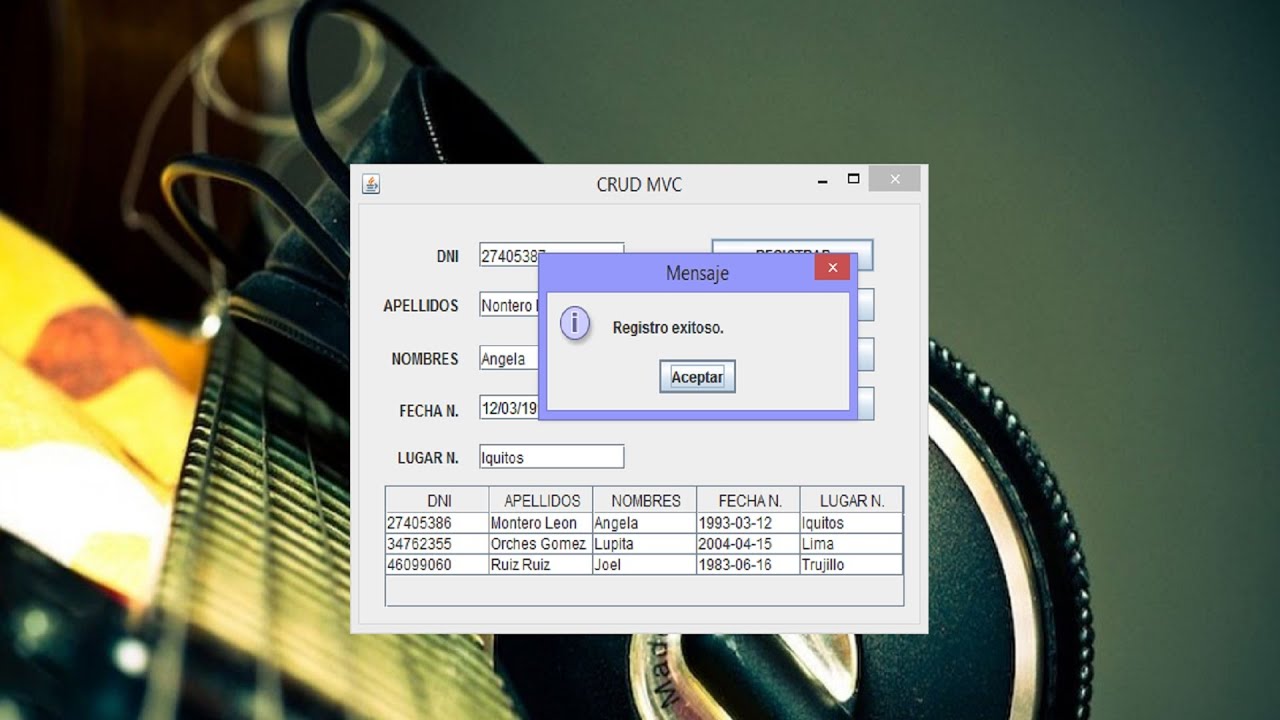The image size is (1280, 720).
Task: Click the APELLIDOS column header in table
Action: point(541,500)
